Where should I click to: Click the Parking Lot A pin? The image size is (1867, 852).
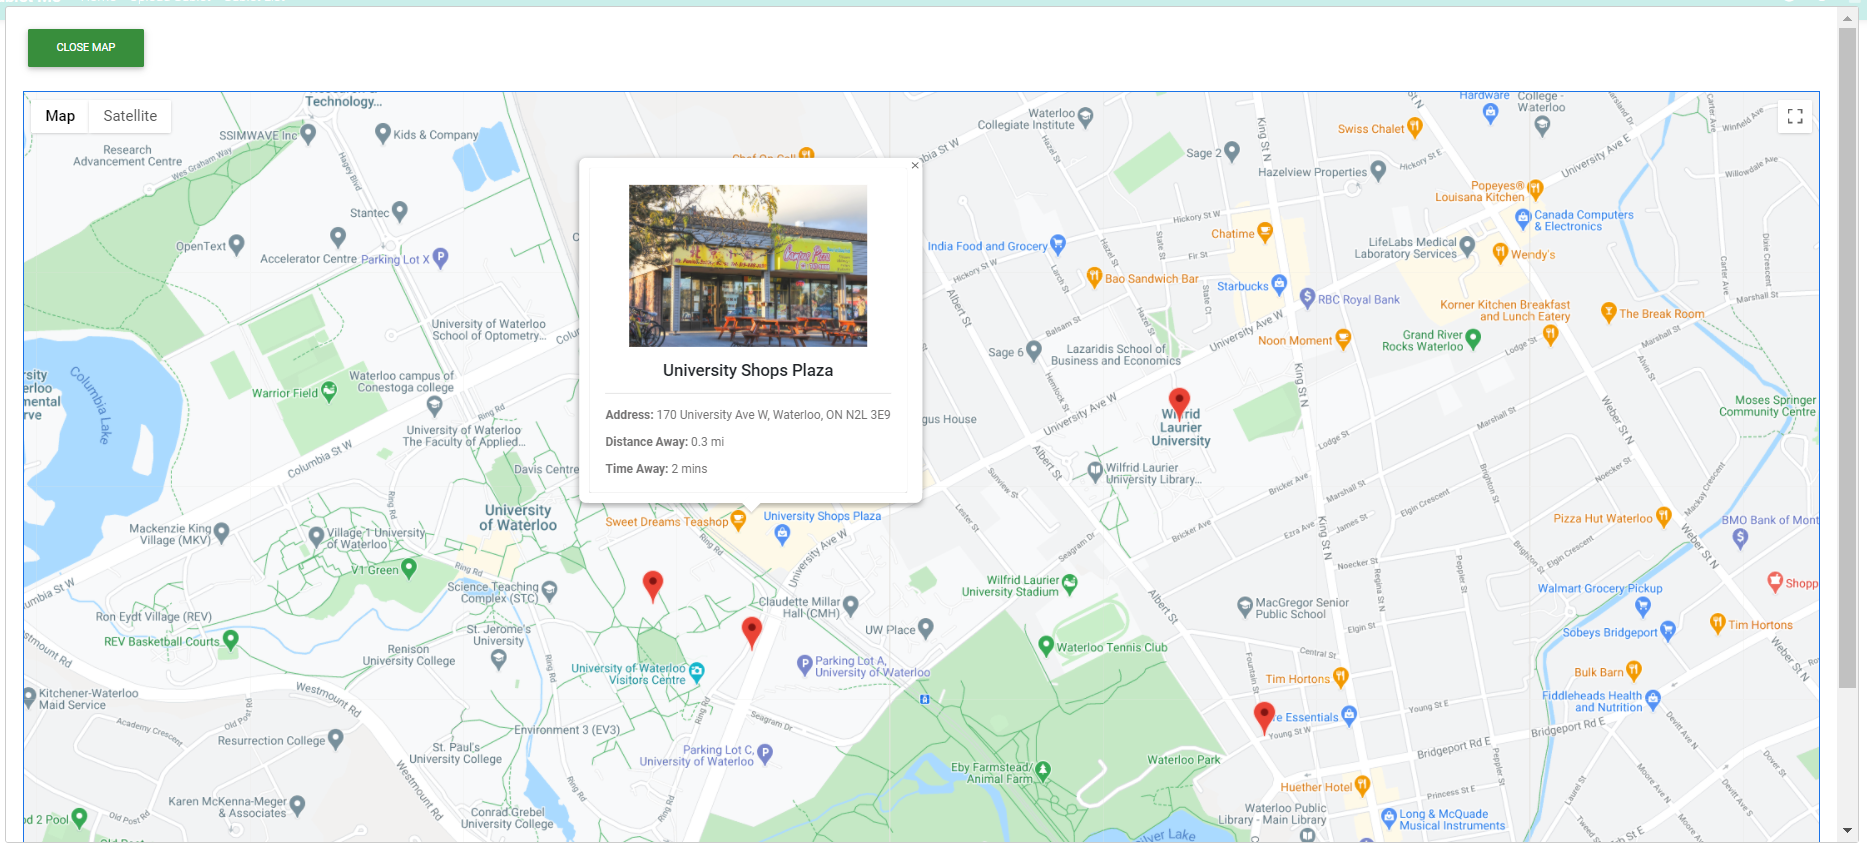[805, 664]
